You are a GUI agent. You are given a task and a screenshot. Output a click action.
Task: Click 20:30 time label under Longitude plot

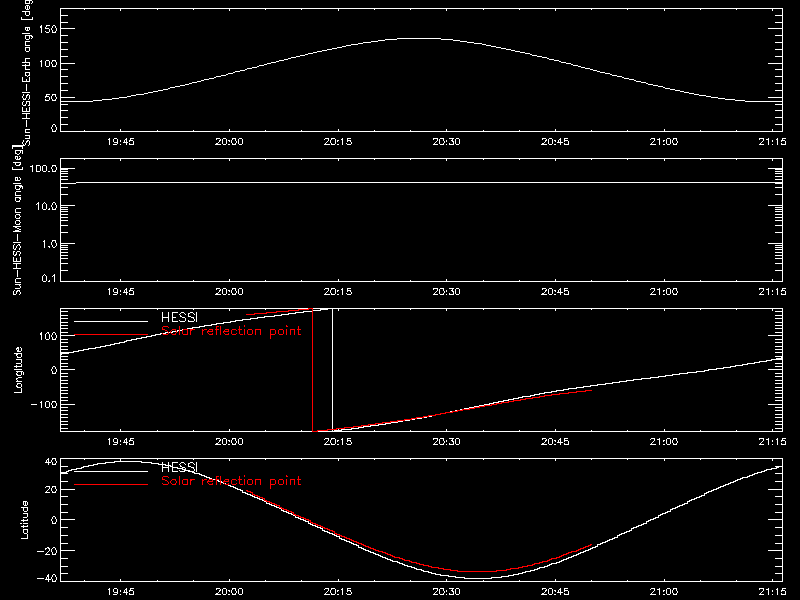446,442
